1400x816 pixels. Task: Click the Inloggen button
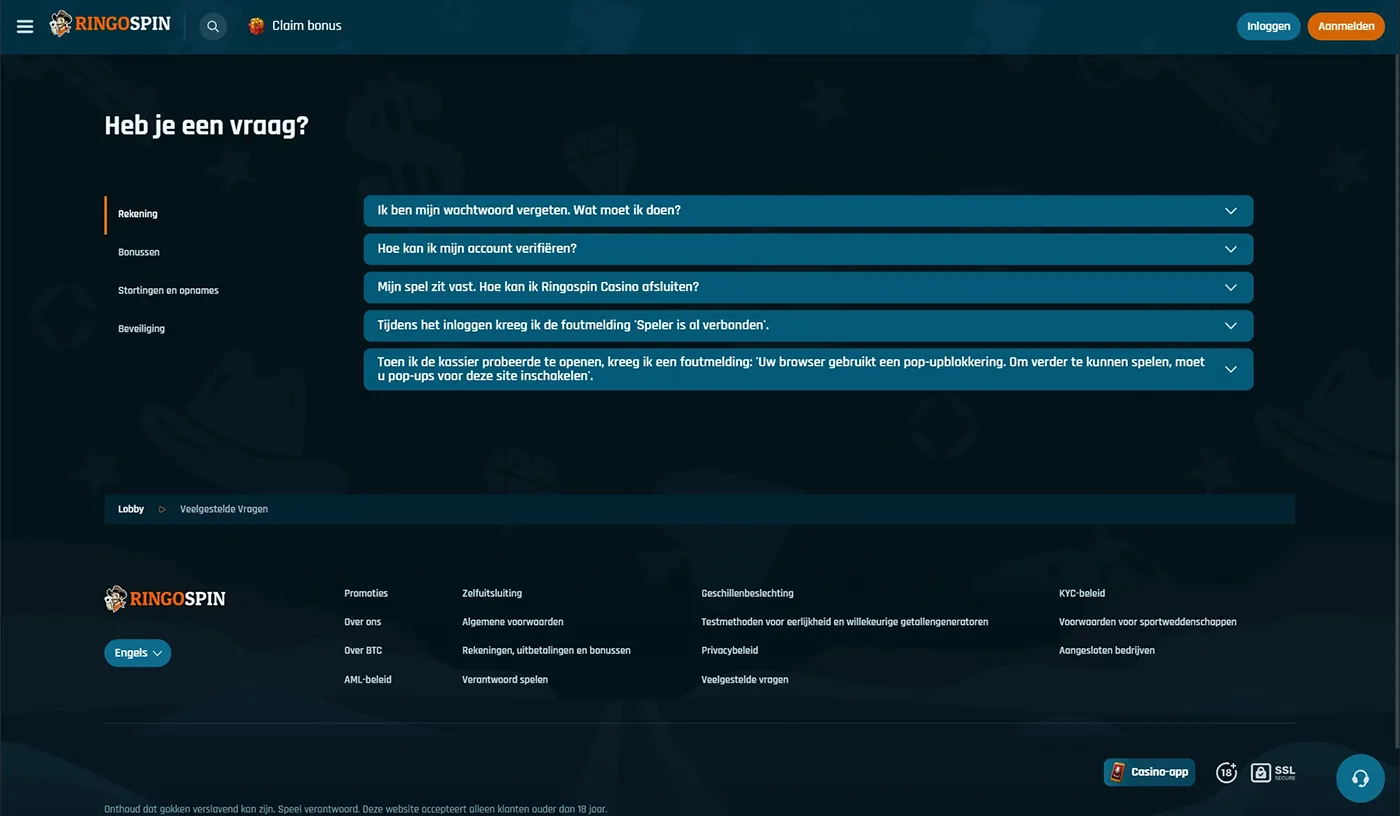click(1268, 26)
